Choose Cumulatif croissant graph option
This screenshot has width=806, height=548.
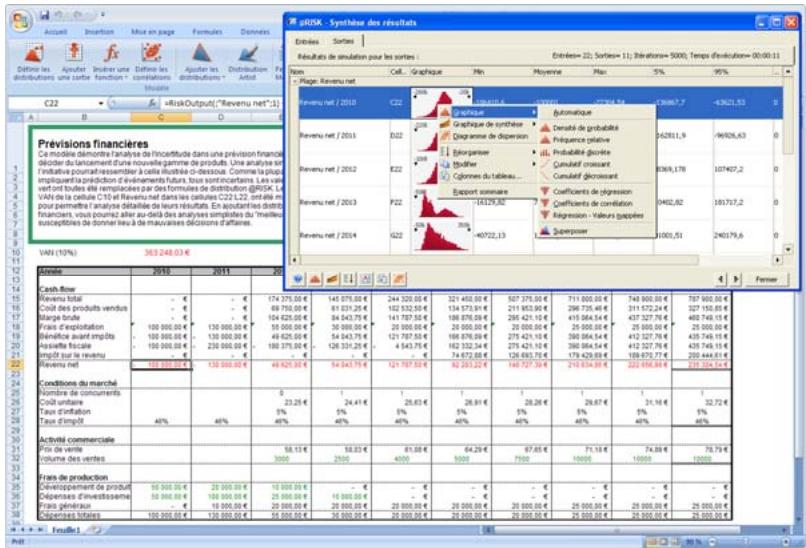[x=579, y=163]
